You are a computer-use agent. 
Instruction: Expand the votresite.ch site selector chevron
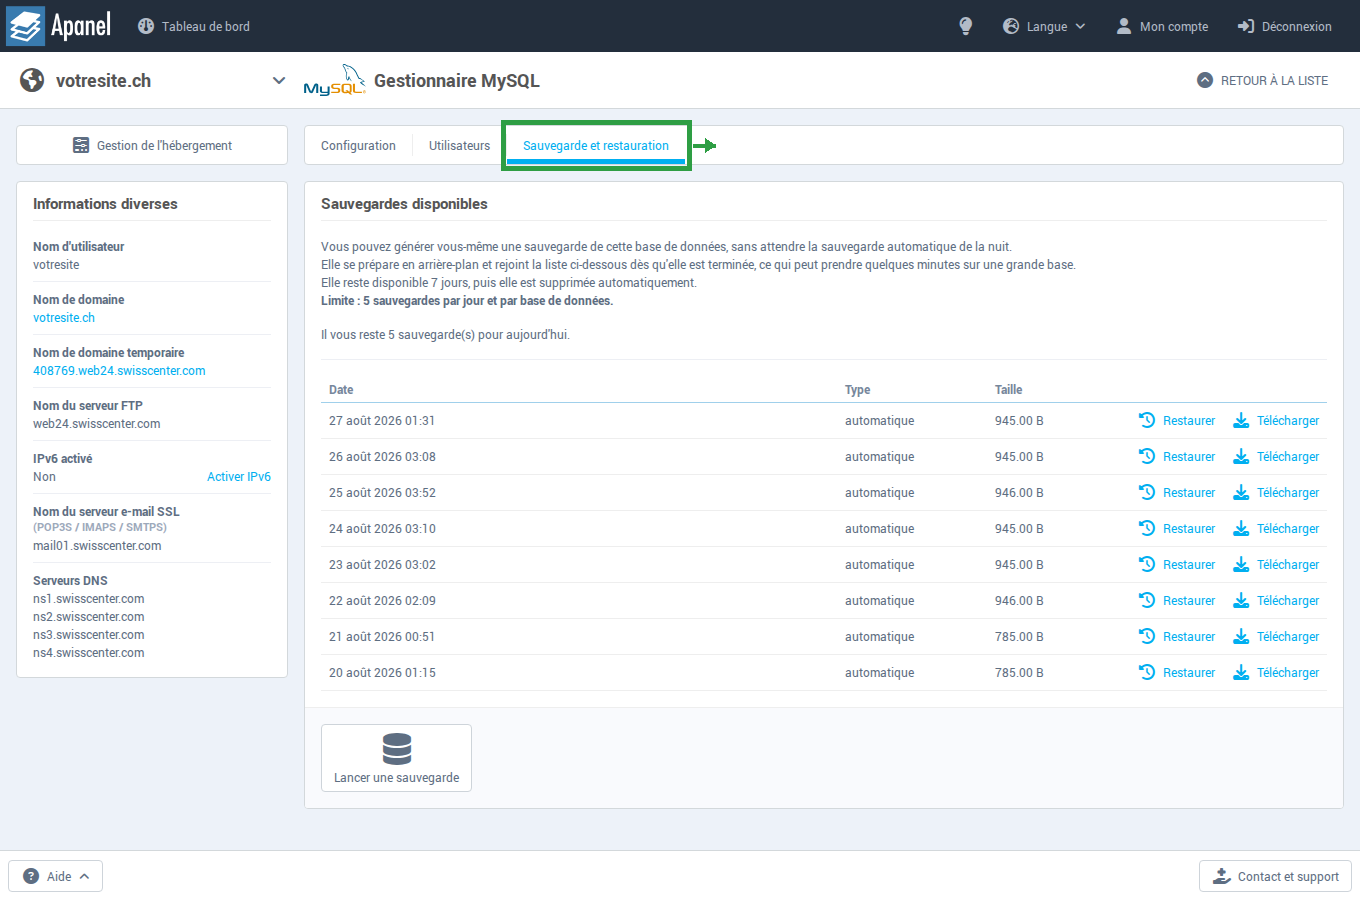click(279, 80)
